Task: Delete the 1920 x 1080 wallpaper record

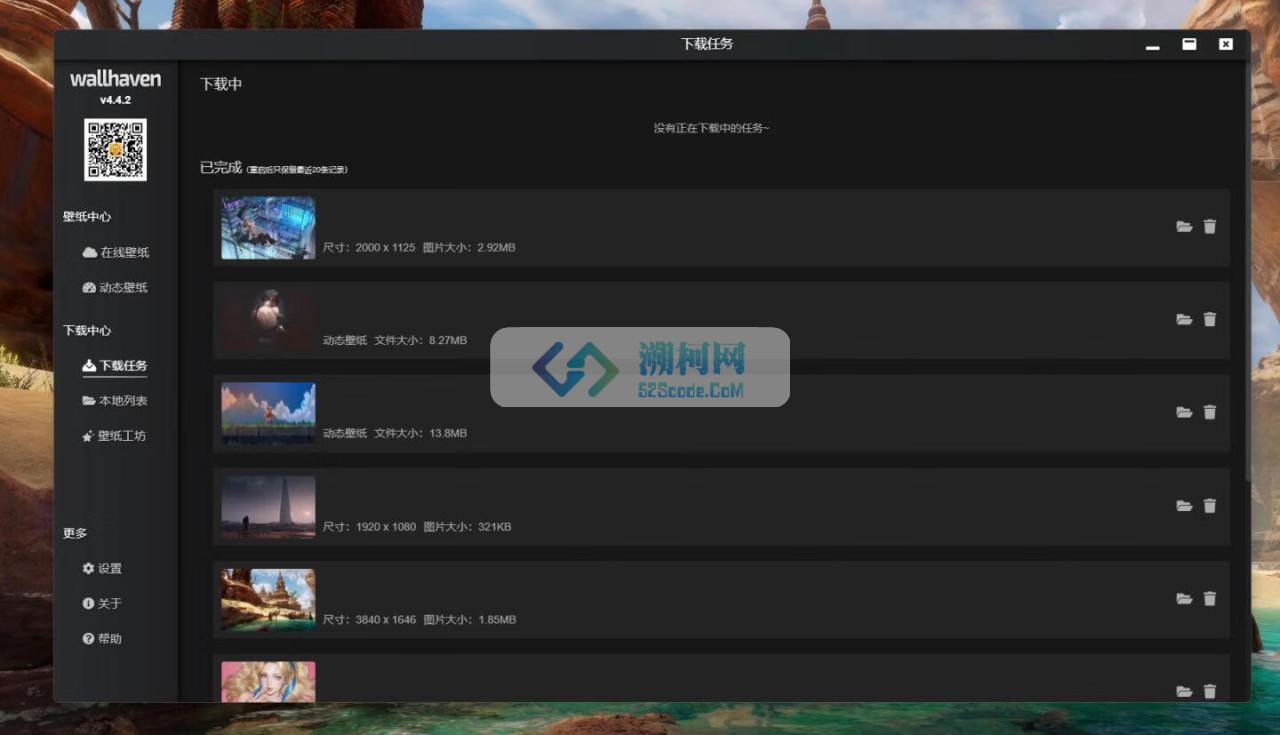Action: (1210, 506)
